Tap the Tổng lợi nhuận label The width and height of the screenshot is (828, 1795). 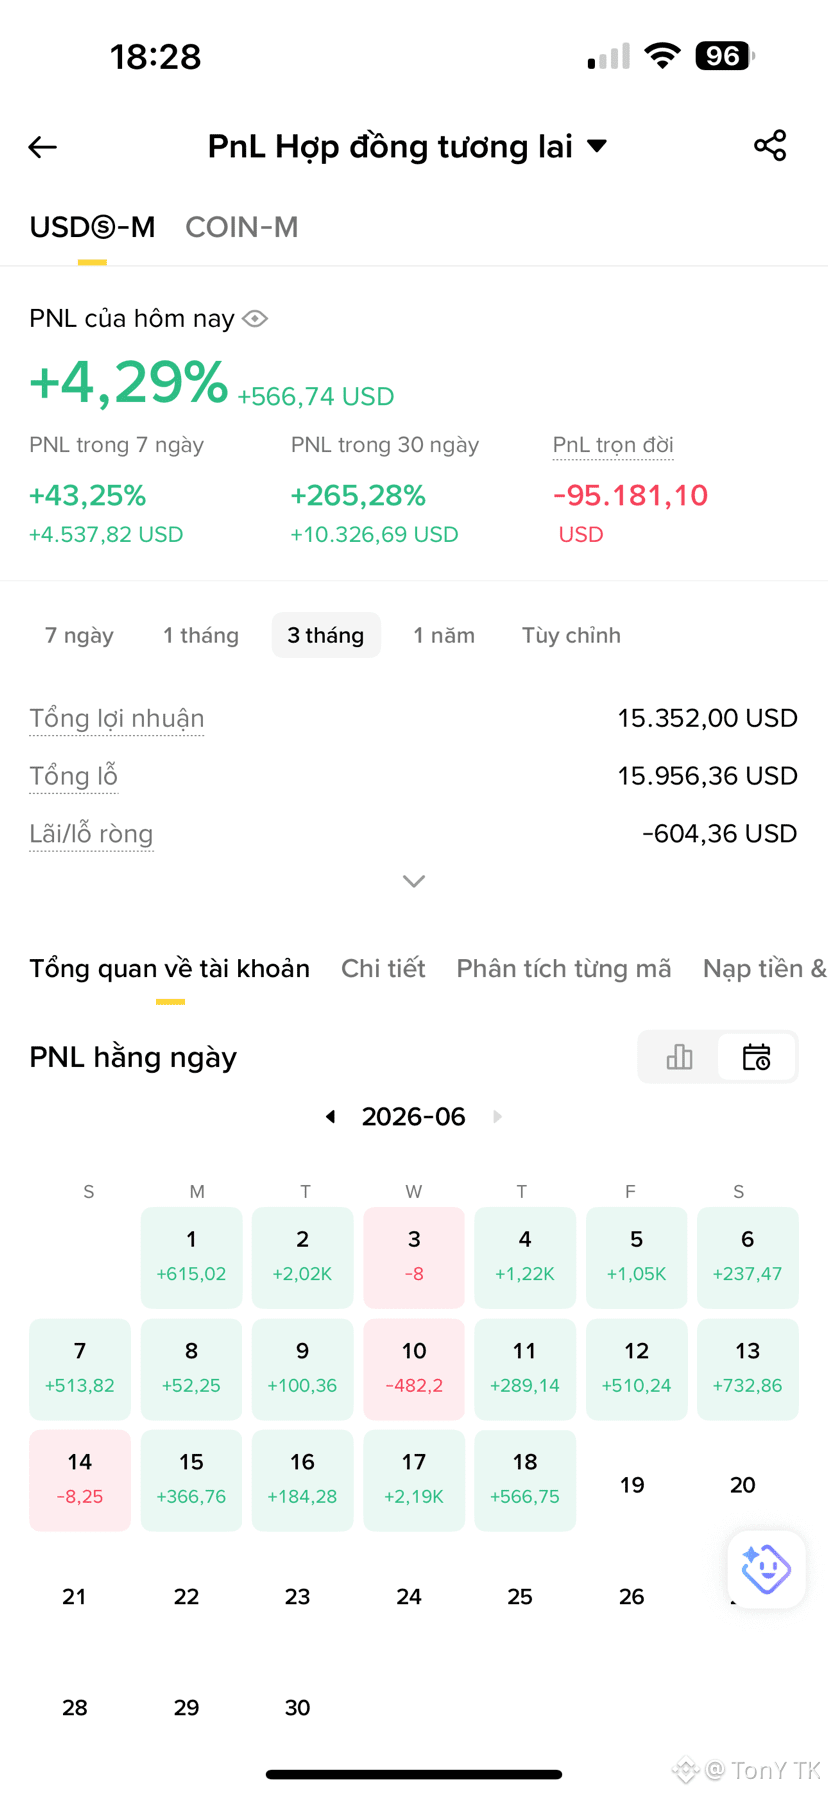pos(117,718)
